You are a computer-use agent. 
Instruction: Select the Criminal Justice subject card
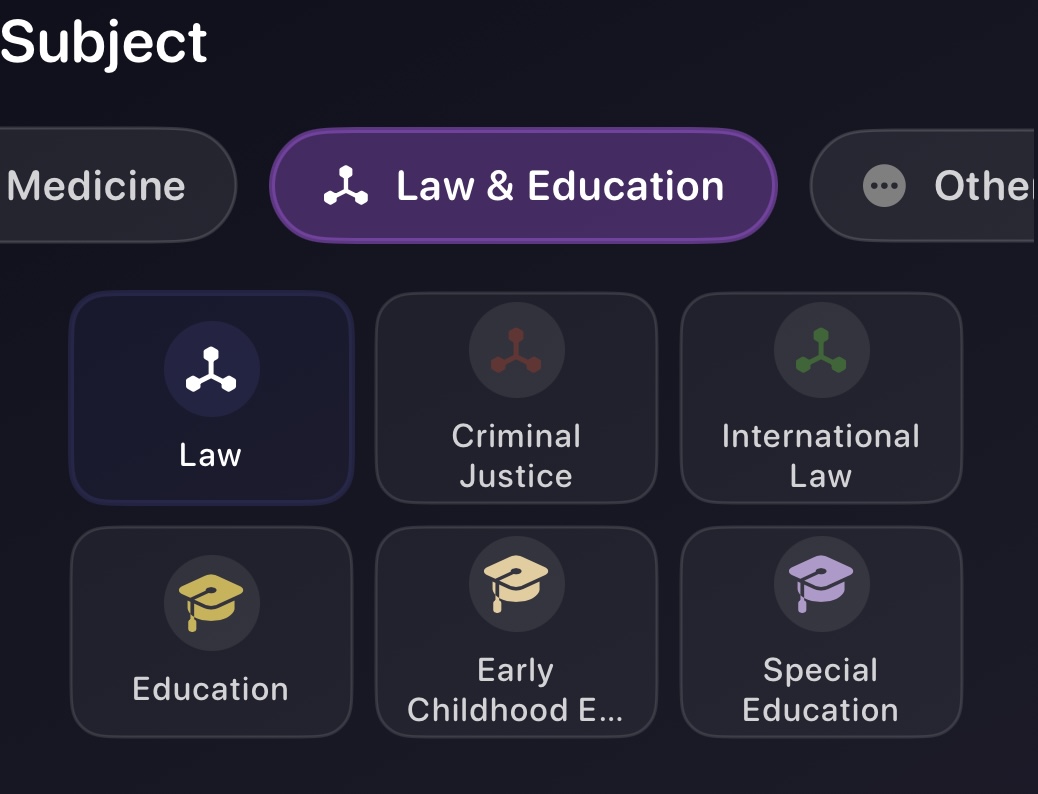coord(516,399)
